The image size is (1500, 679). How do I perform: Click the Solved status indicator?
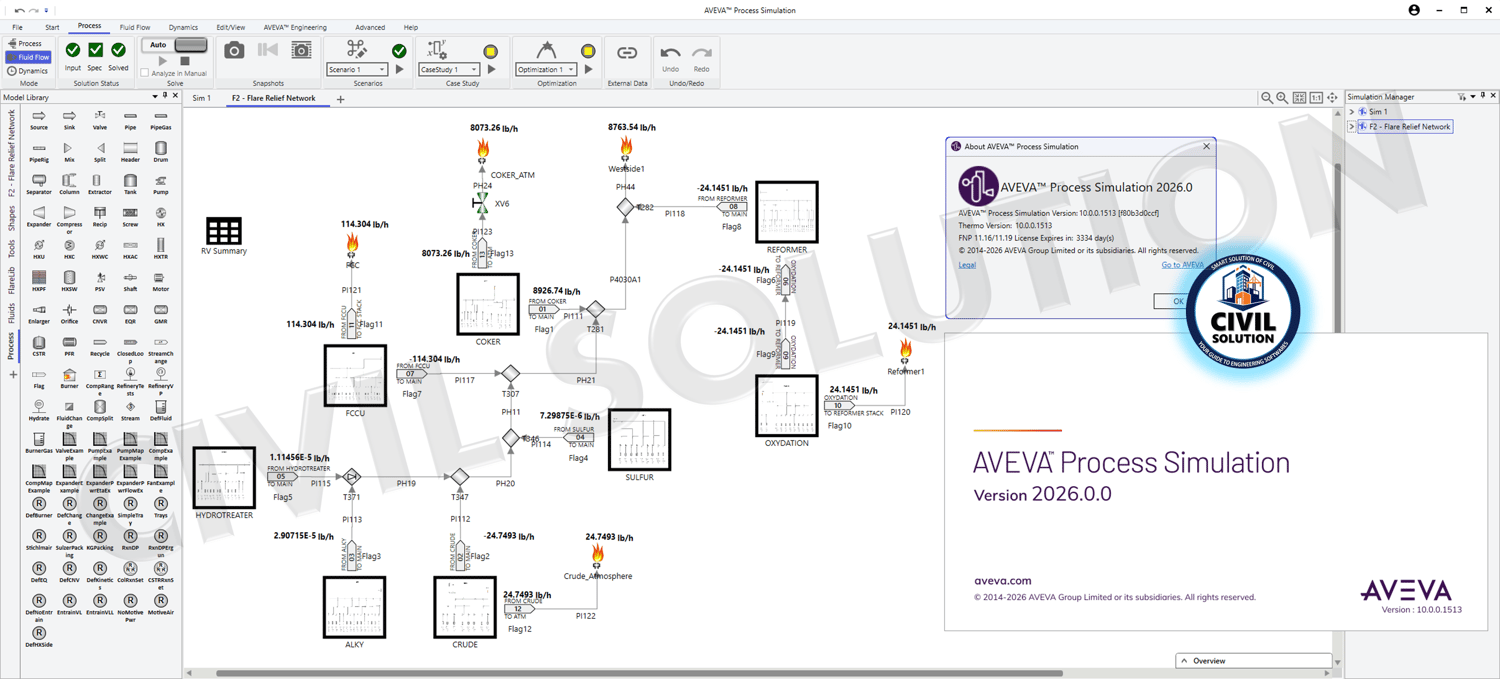[118, 50]
